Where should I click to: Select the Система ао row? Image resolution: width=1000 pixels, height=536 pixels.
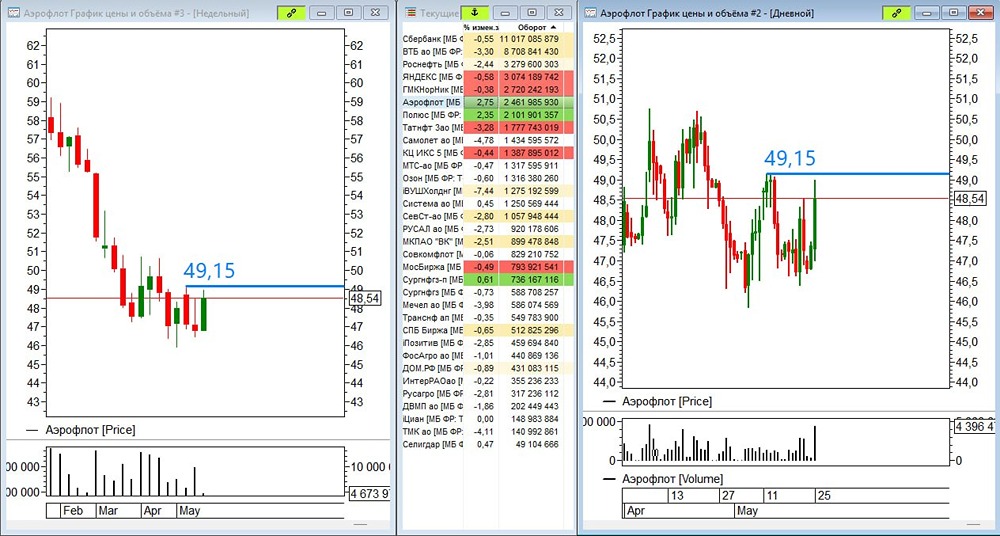click(486, 204)
